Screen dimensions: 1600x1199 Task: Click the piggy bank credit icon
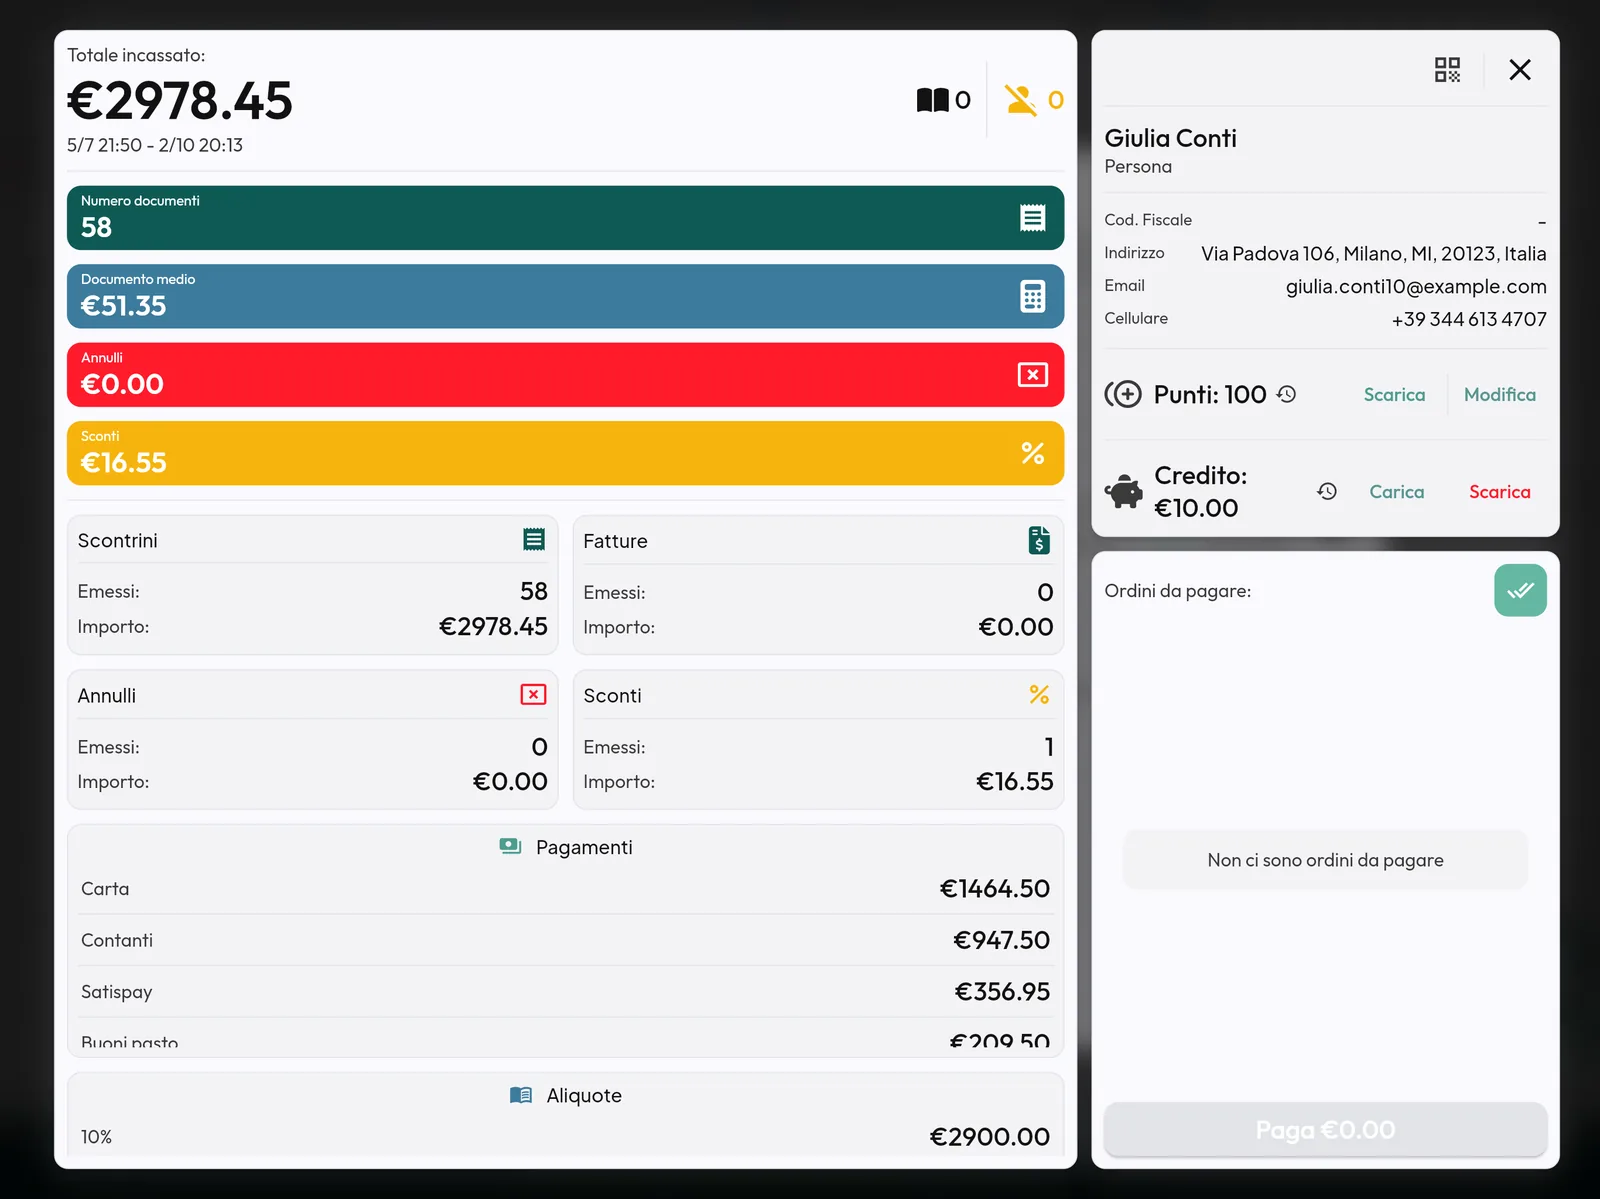1124,491
